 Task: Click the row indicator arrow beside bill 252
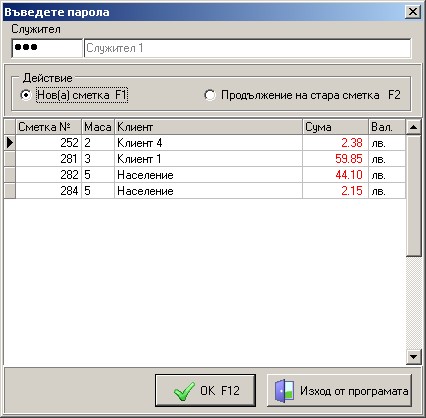(10, 143)
